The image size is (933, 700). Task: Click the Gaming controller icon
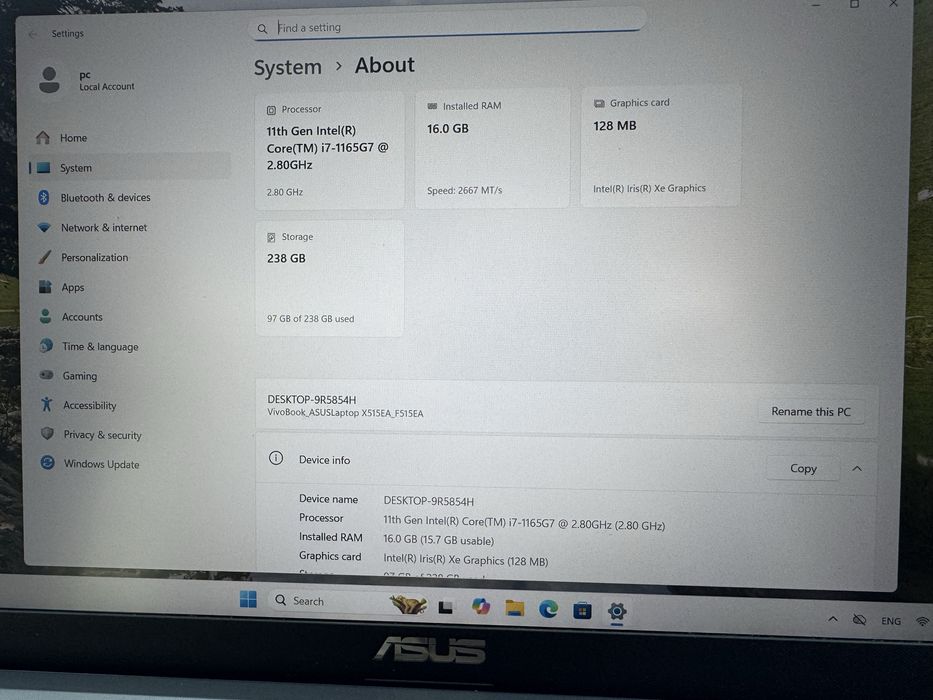[x=46, y=375]
